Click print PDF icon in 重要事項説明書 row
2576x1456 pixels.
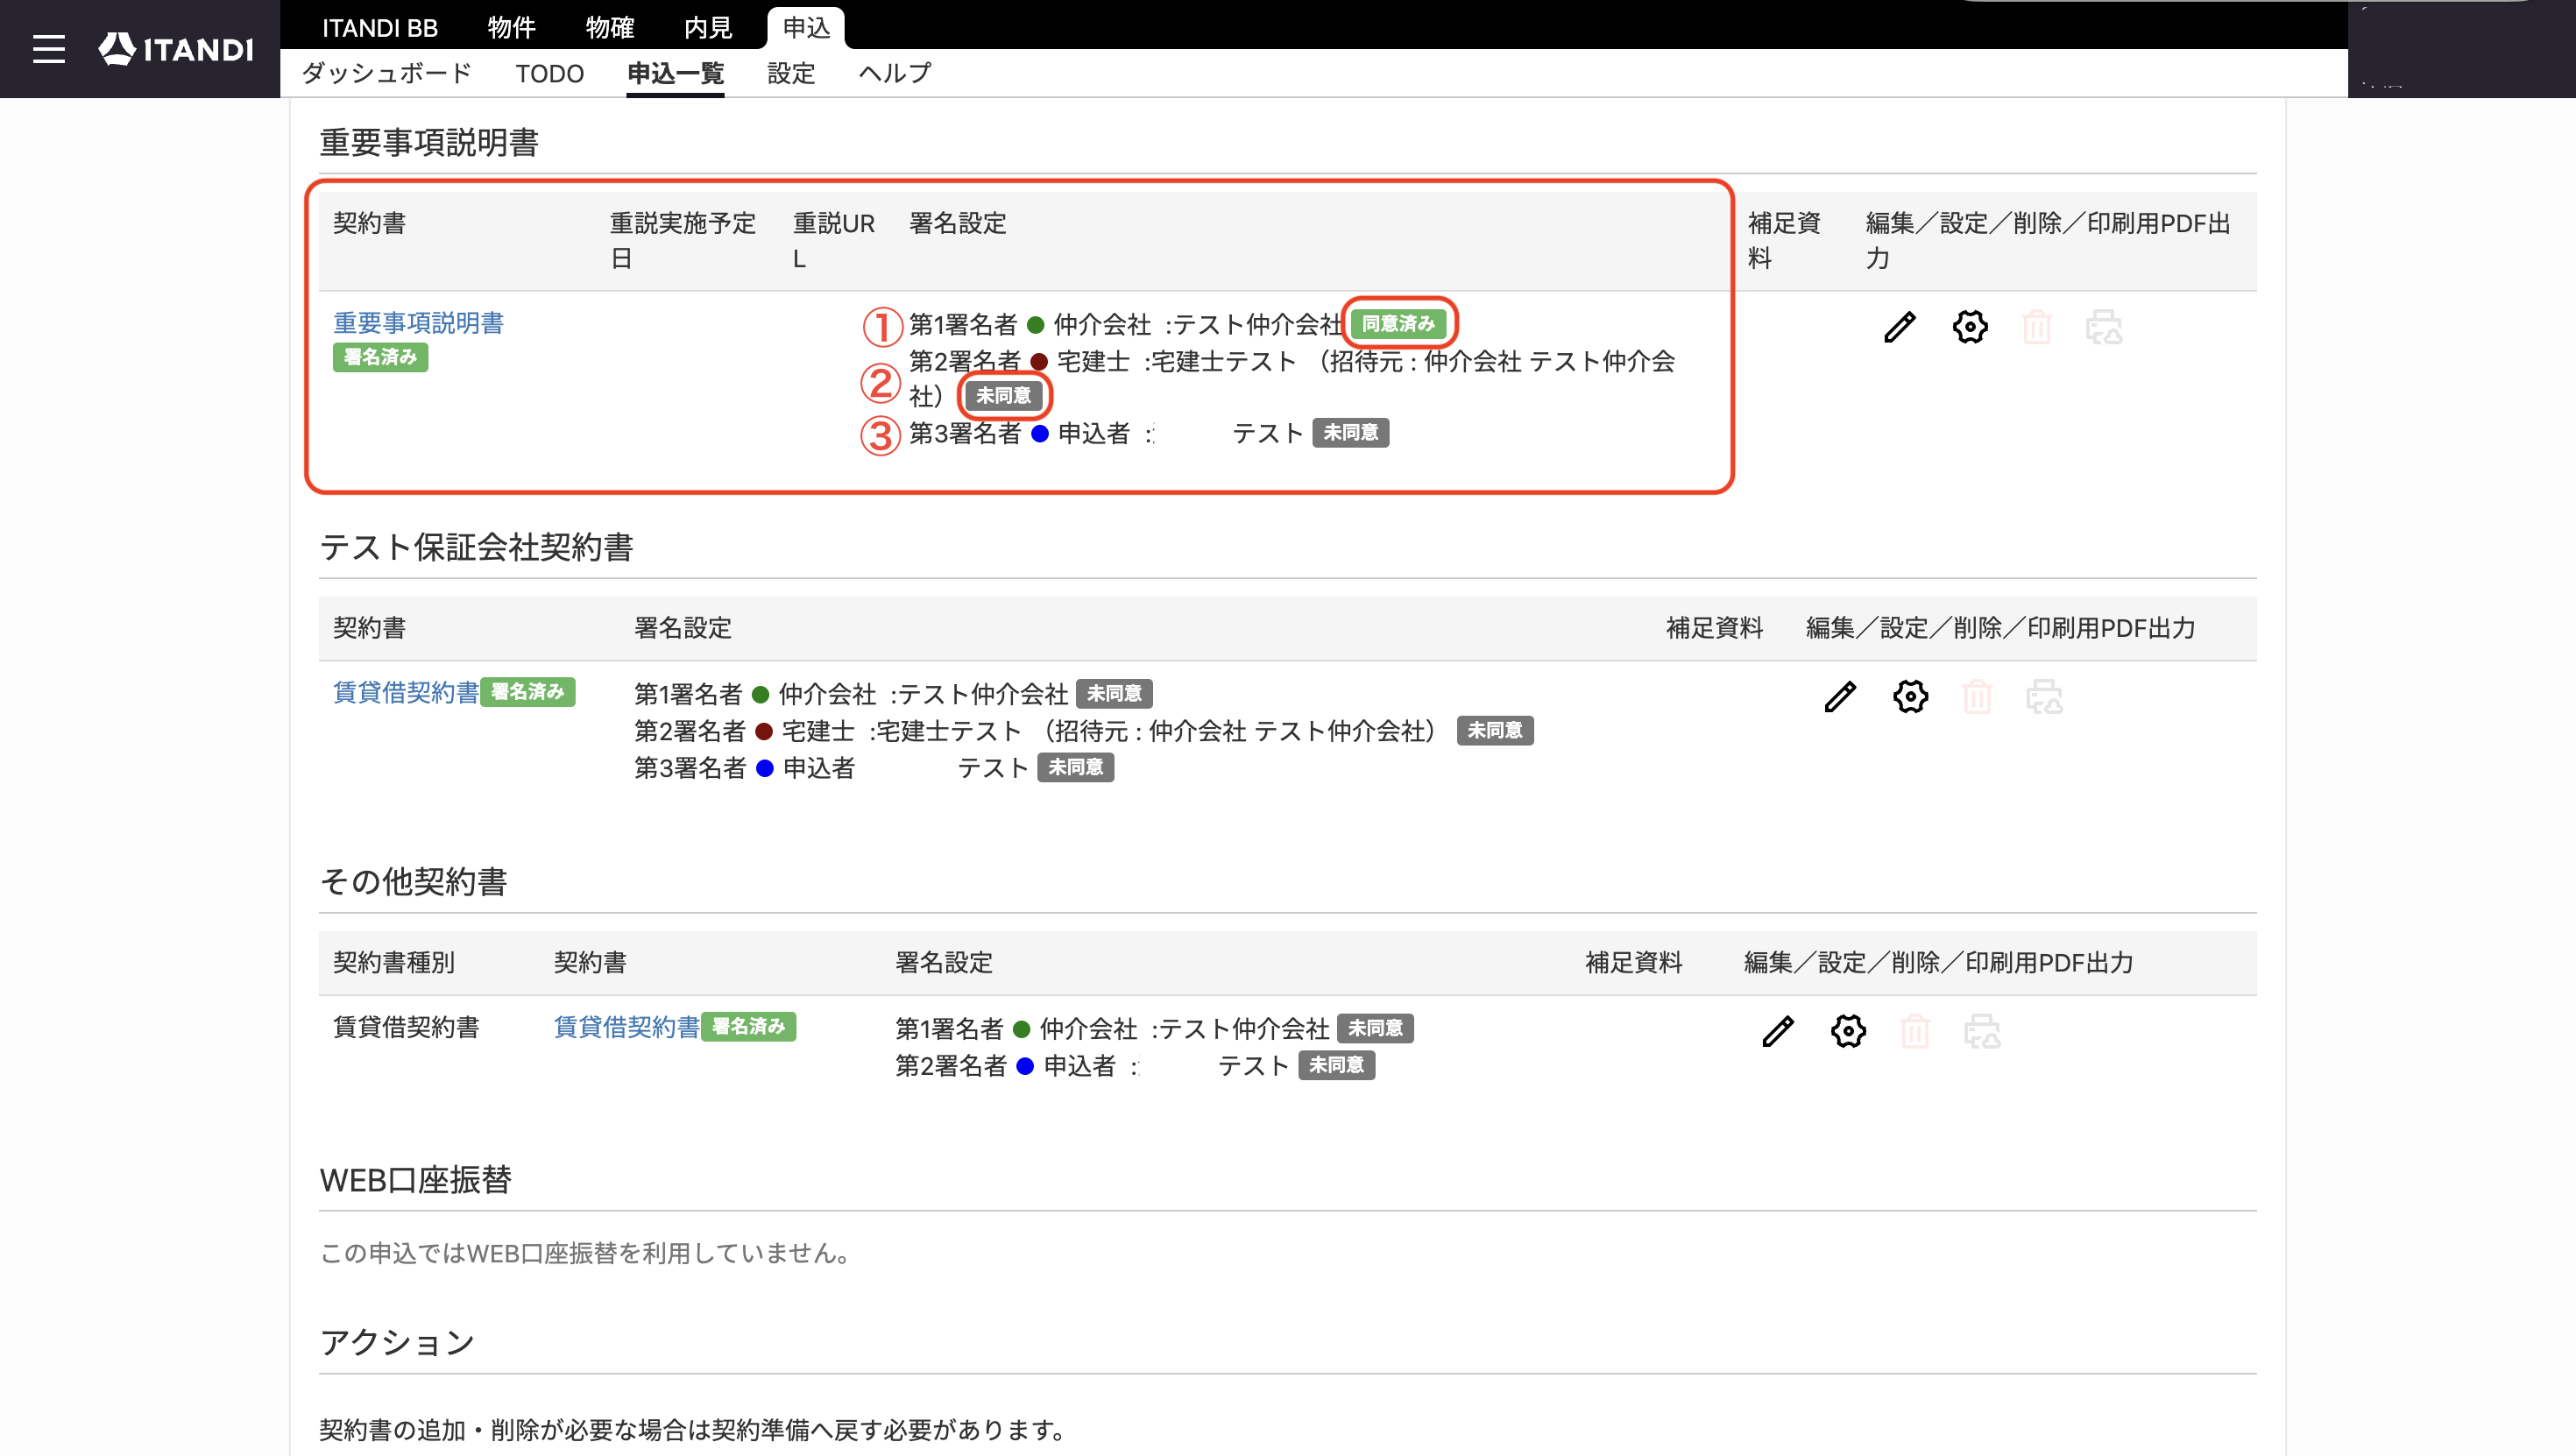2104,327
